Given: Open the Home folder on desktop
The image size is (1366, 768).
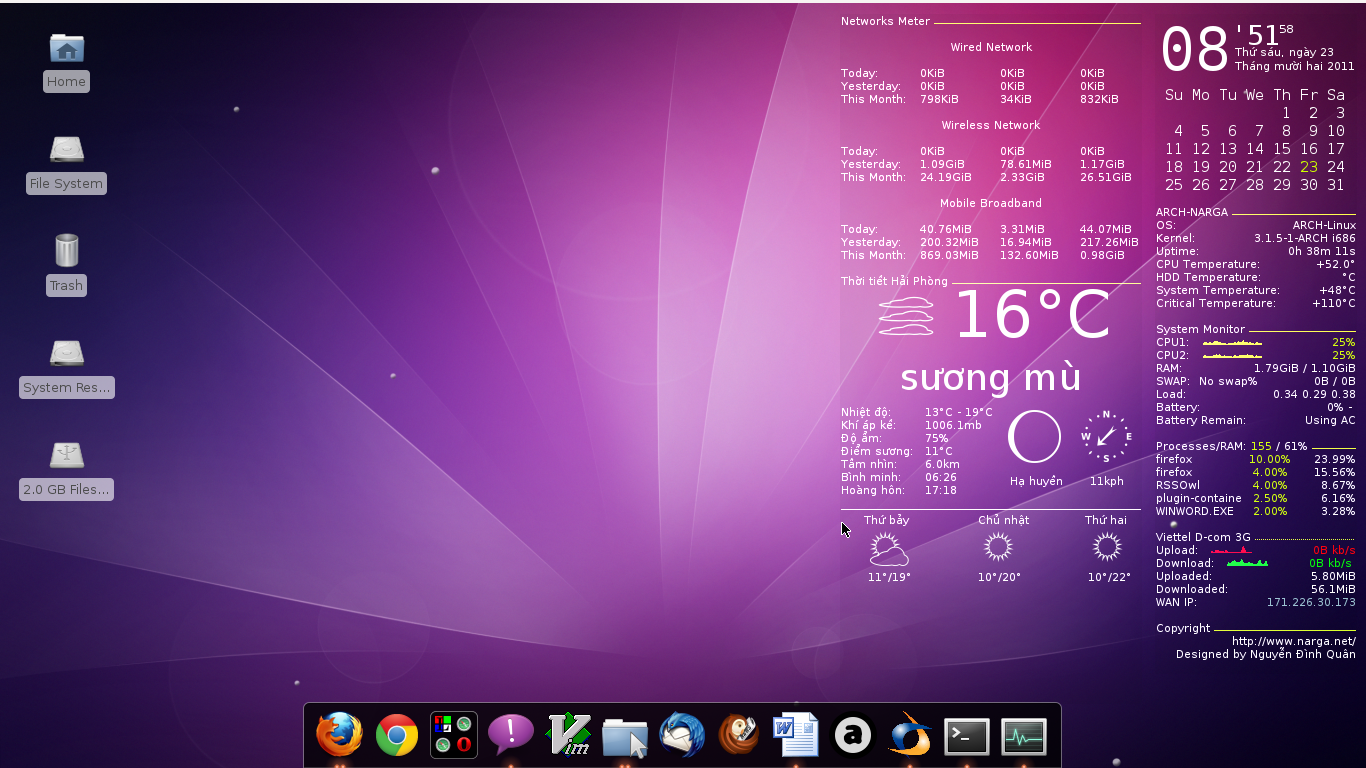Looking at the screenshot, I should tap(66, 49).
